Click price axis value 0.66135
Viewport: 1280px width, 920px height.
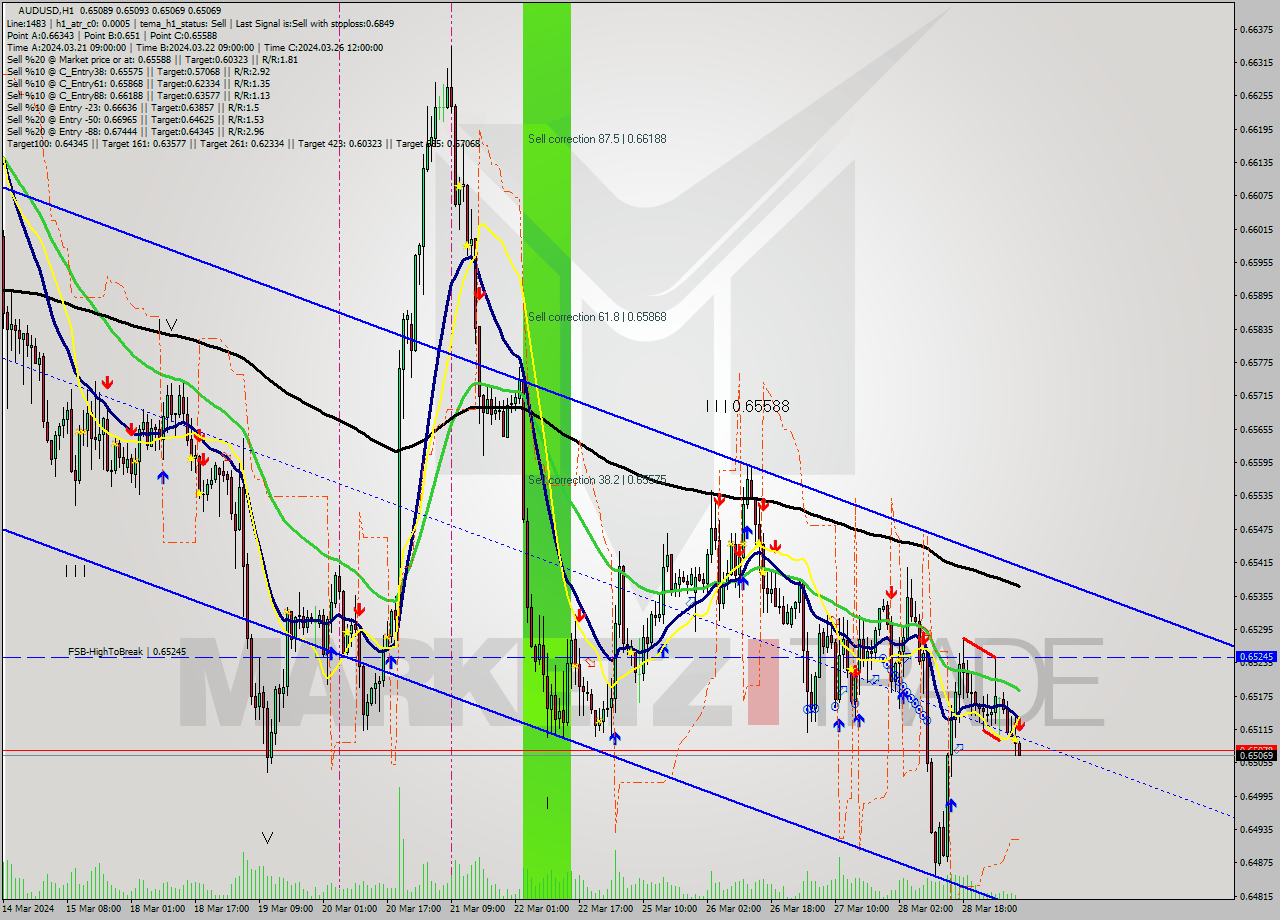pos(1257,162)
